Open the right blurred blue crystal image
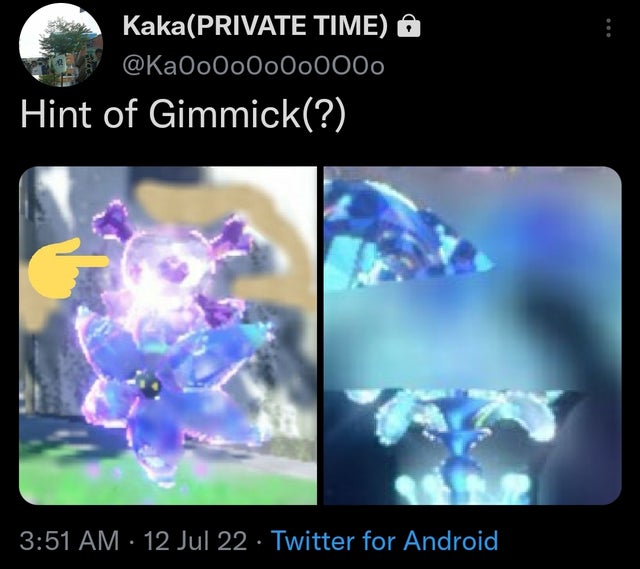640x569 pixels. coord(473,336)
